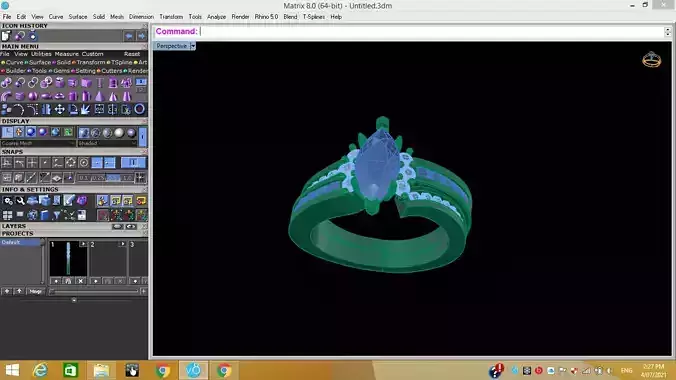
Task: Click the ring view icon in viewport corner
Action: [651, 60]
